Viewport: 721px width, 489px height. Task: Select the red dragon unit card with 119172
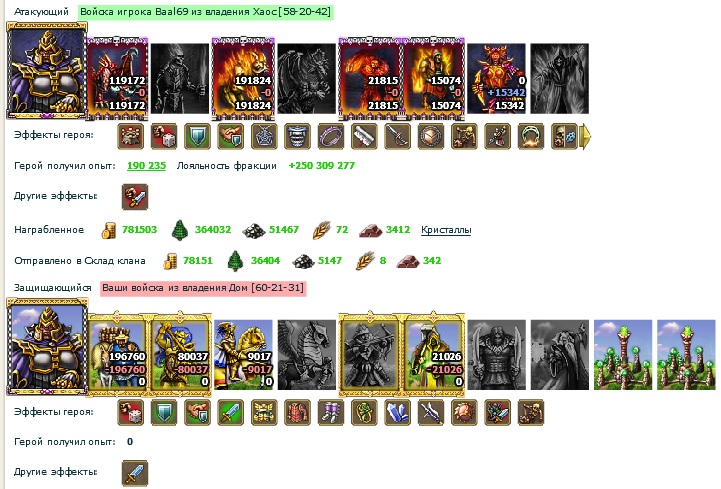[x=117, y=78]
